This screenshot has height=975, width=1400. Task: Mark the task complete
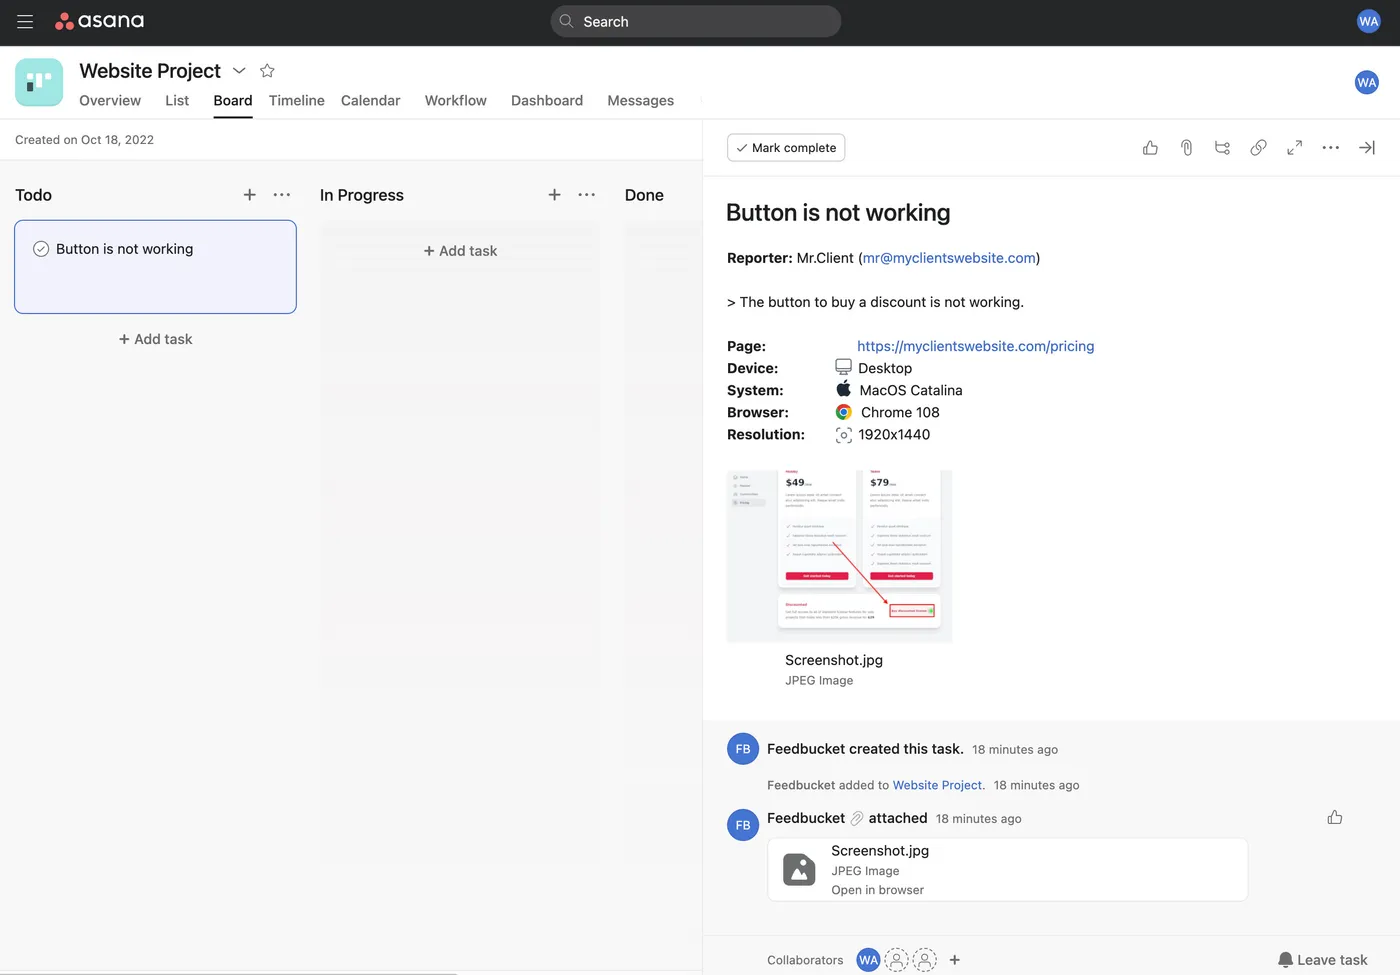point(786,147)
